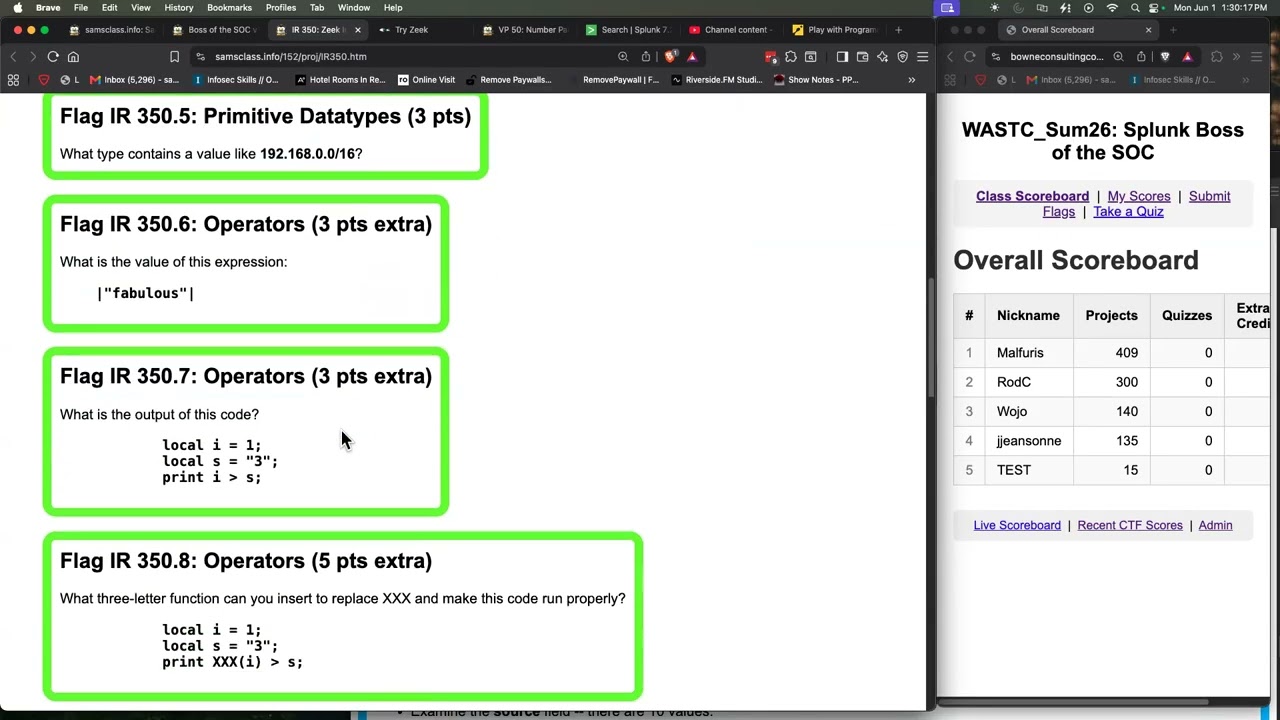Screen dimensions: 1280x720
Task: Expand the Overall Scoreboard bookmarks overflow chevron
Action: [1245, 80]
